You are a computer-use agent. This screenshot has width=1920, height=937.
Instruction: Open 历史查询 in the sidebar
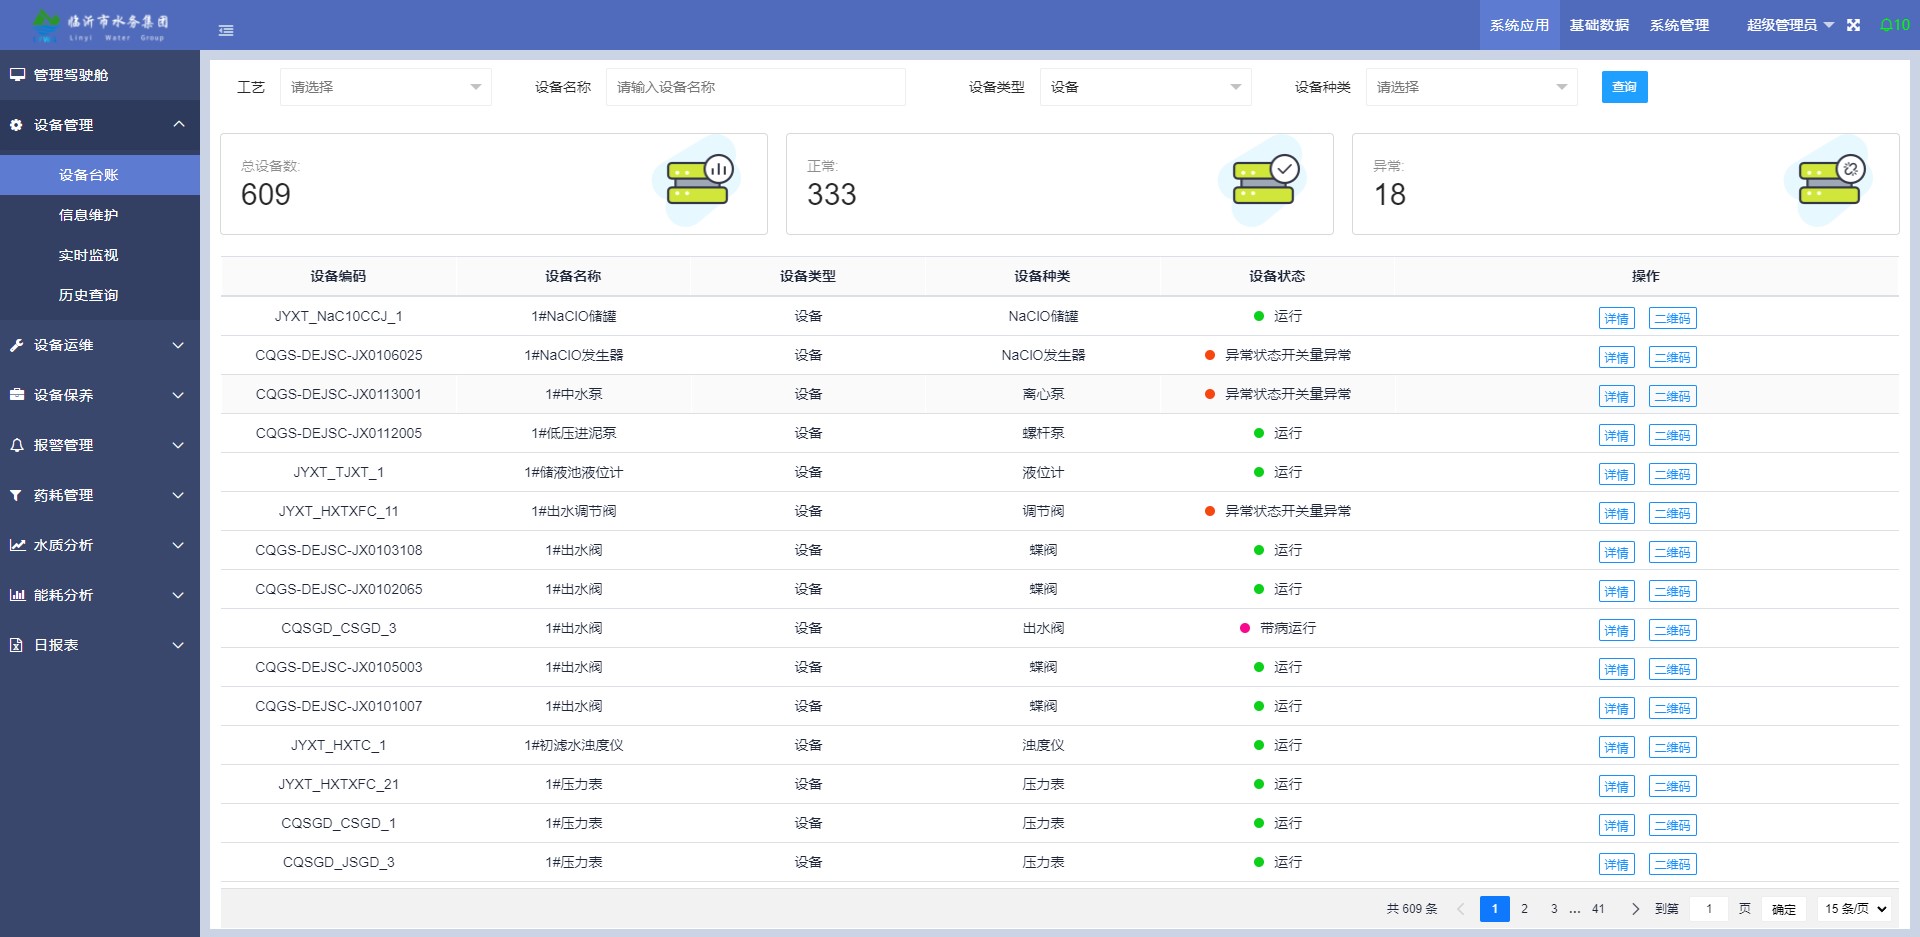tap(100, 295)
